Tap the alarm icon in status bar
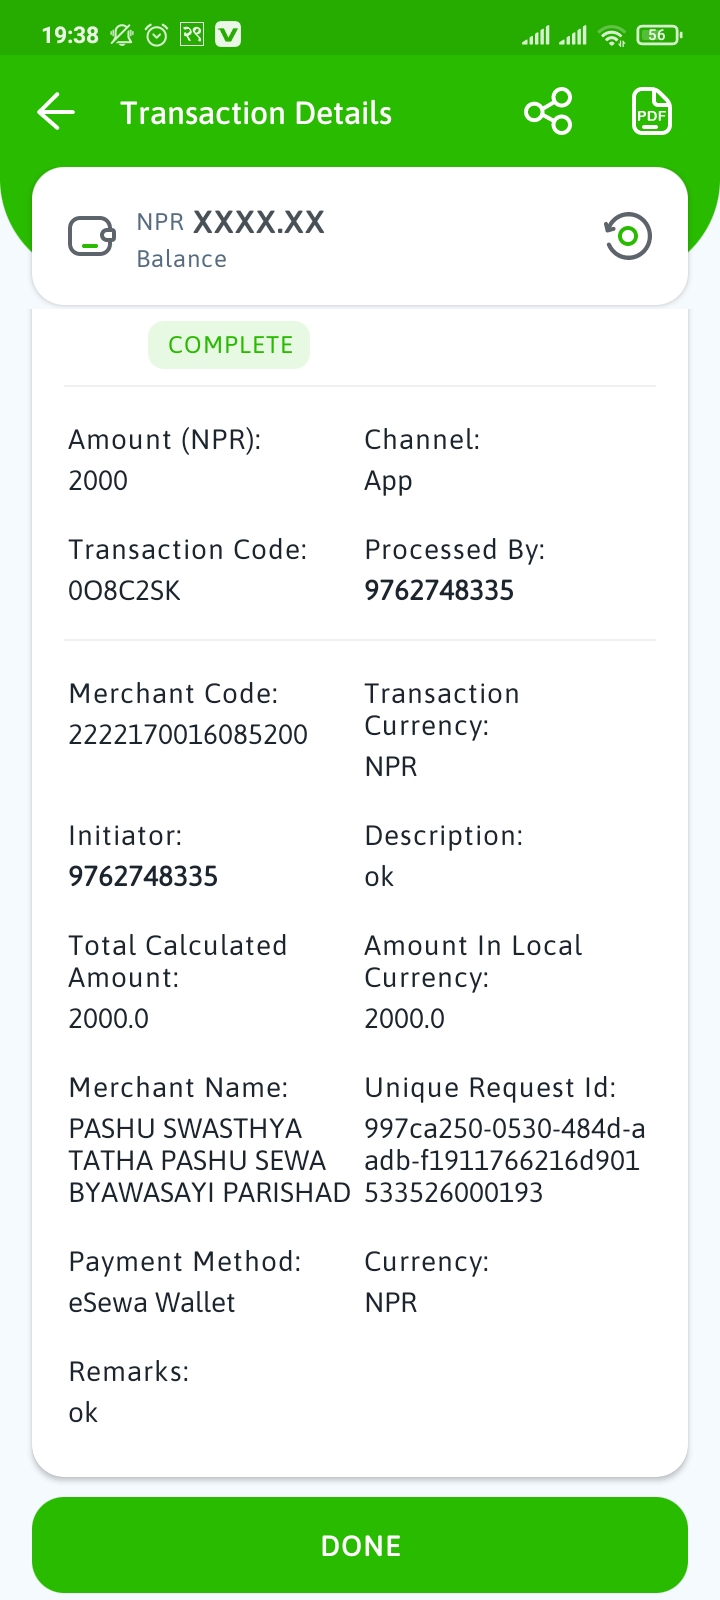This screenshot has height=1600, width=720. click(157, 35)
